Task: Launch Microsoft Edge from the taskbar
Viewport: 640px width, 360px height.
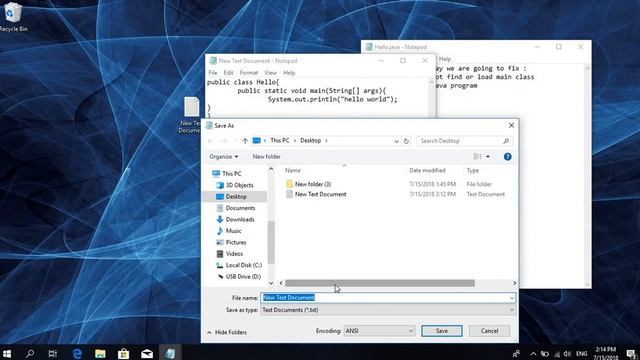Action: click(77, 353)
